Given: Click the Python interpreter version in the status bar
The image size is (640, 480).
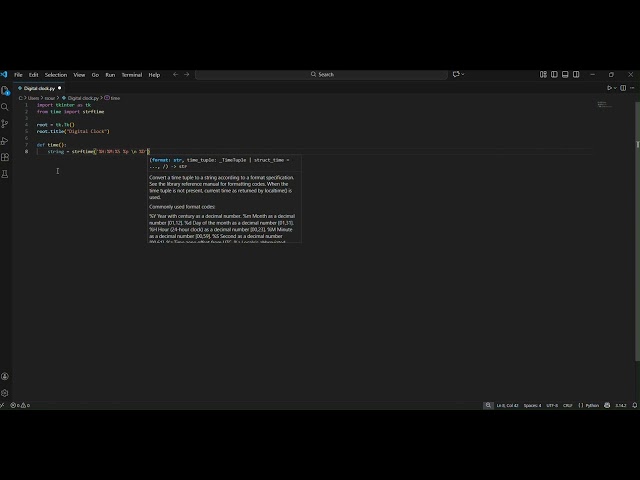Looking at the screenshot, I should pyautogui.click(x=621, y=405).
